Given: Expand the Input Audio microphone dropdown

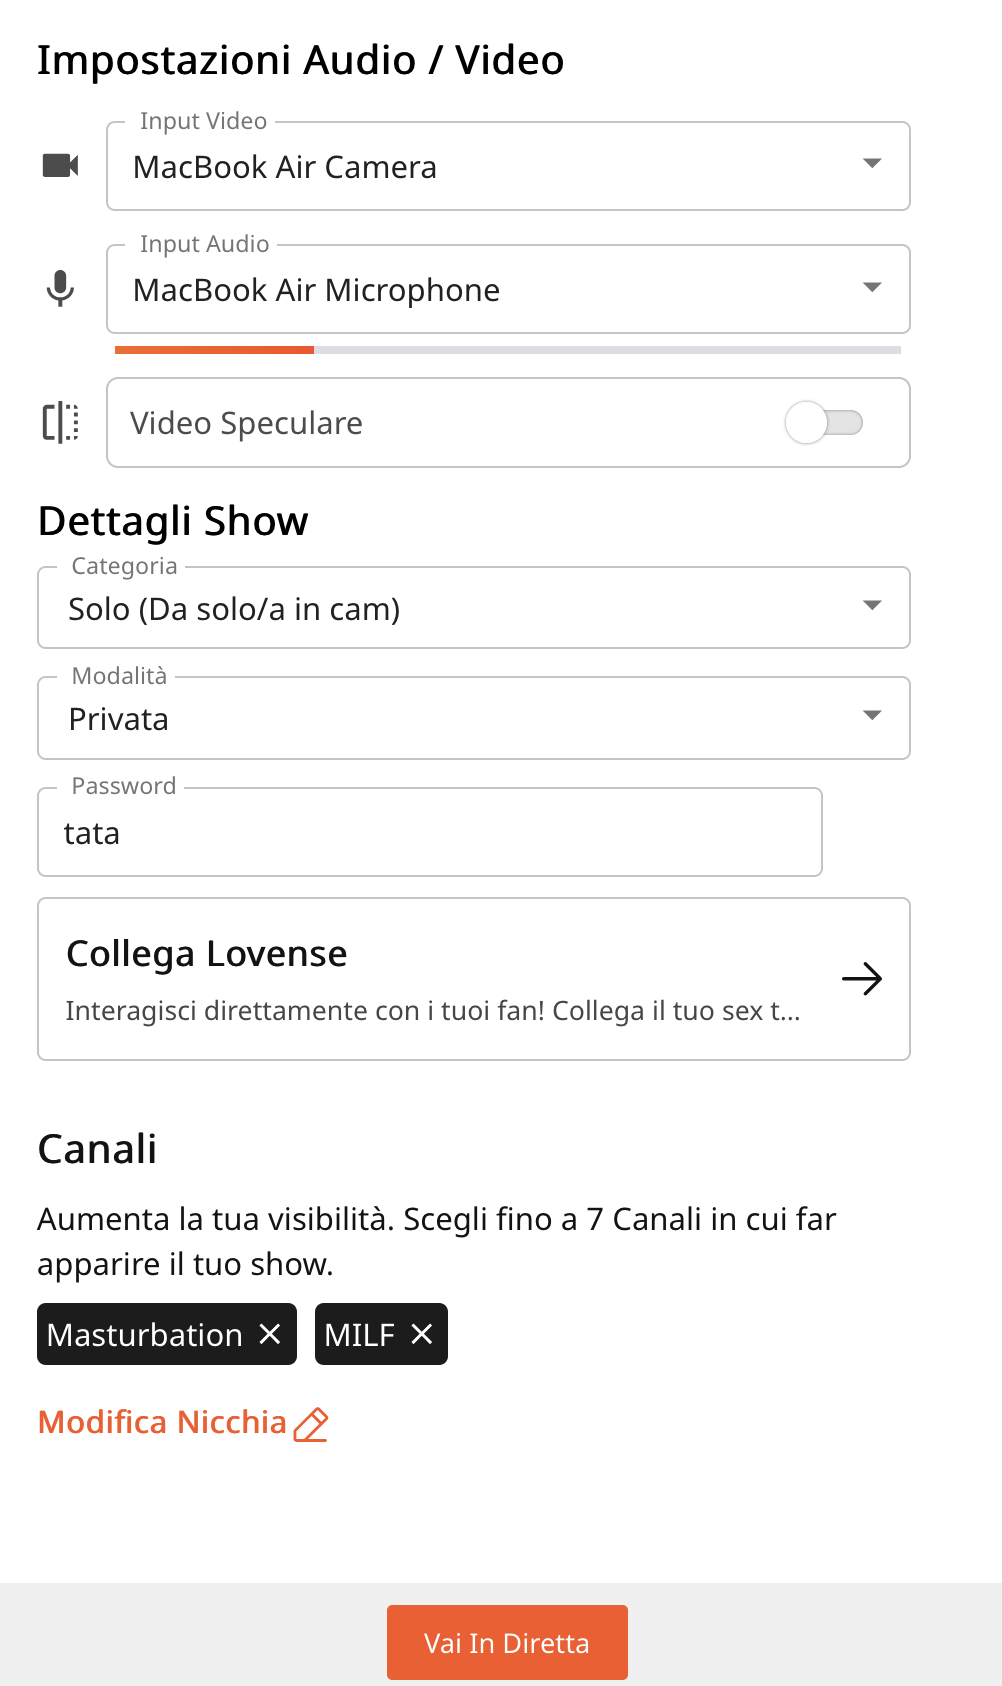Looking at the screenshot, I should pos(508,289).
